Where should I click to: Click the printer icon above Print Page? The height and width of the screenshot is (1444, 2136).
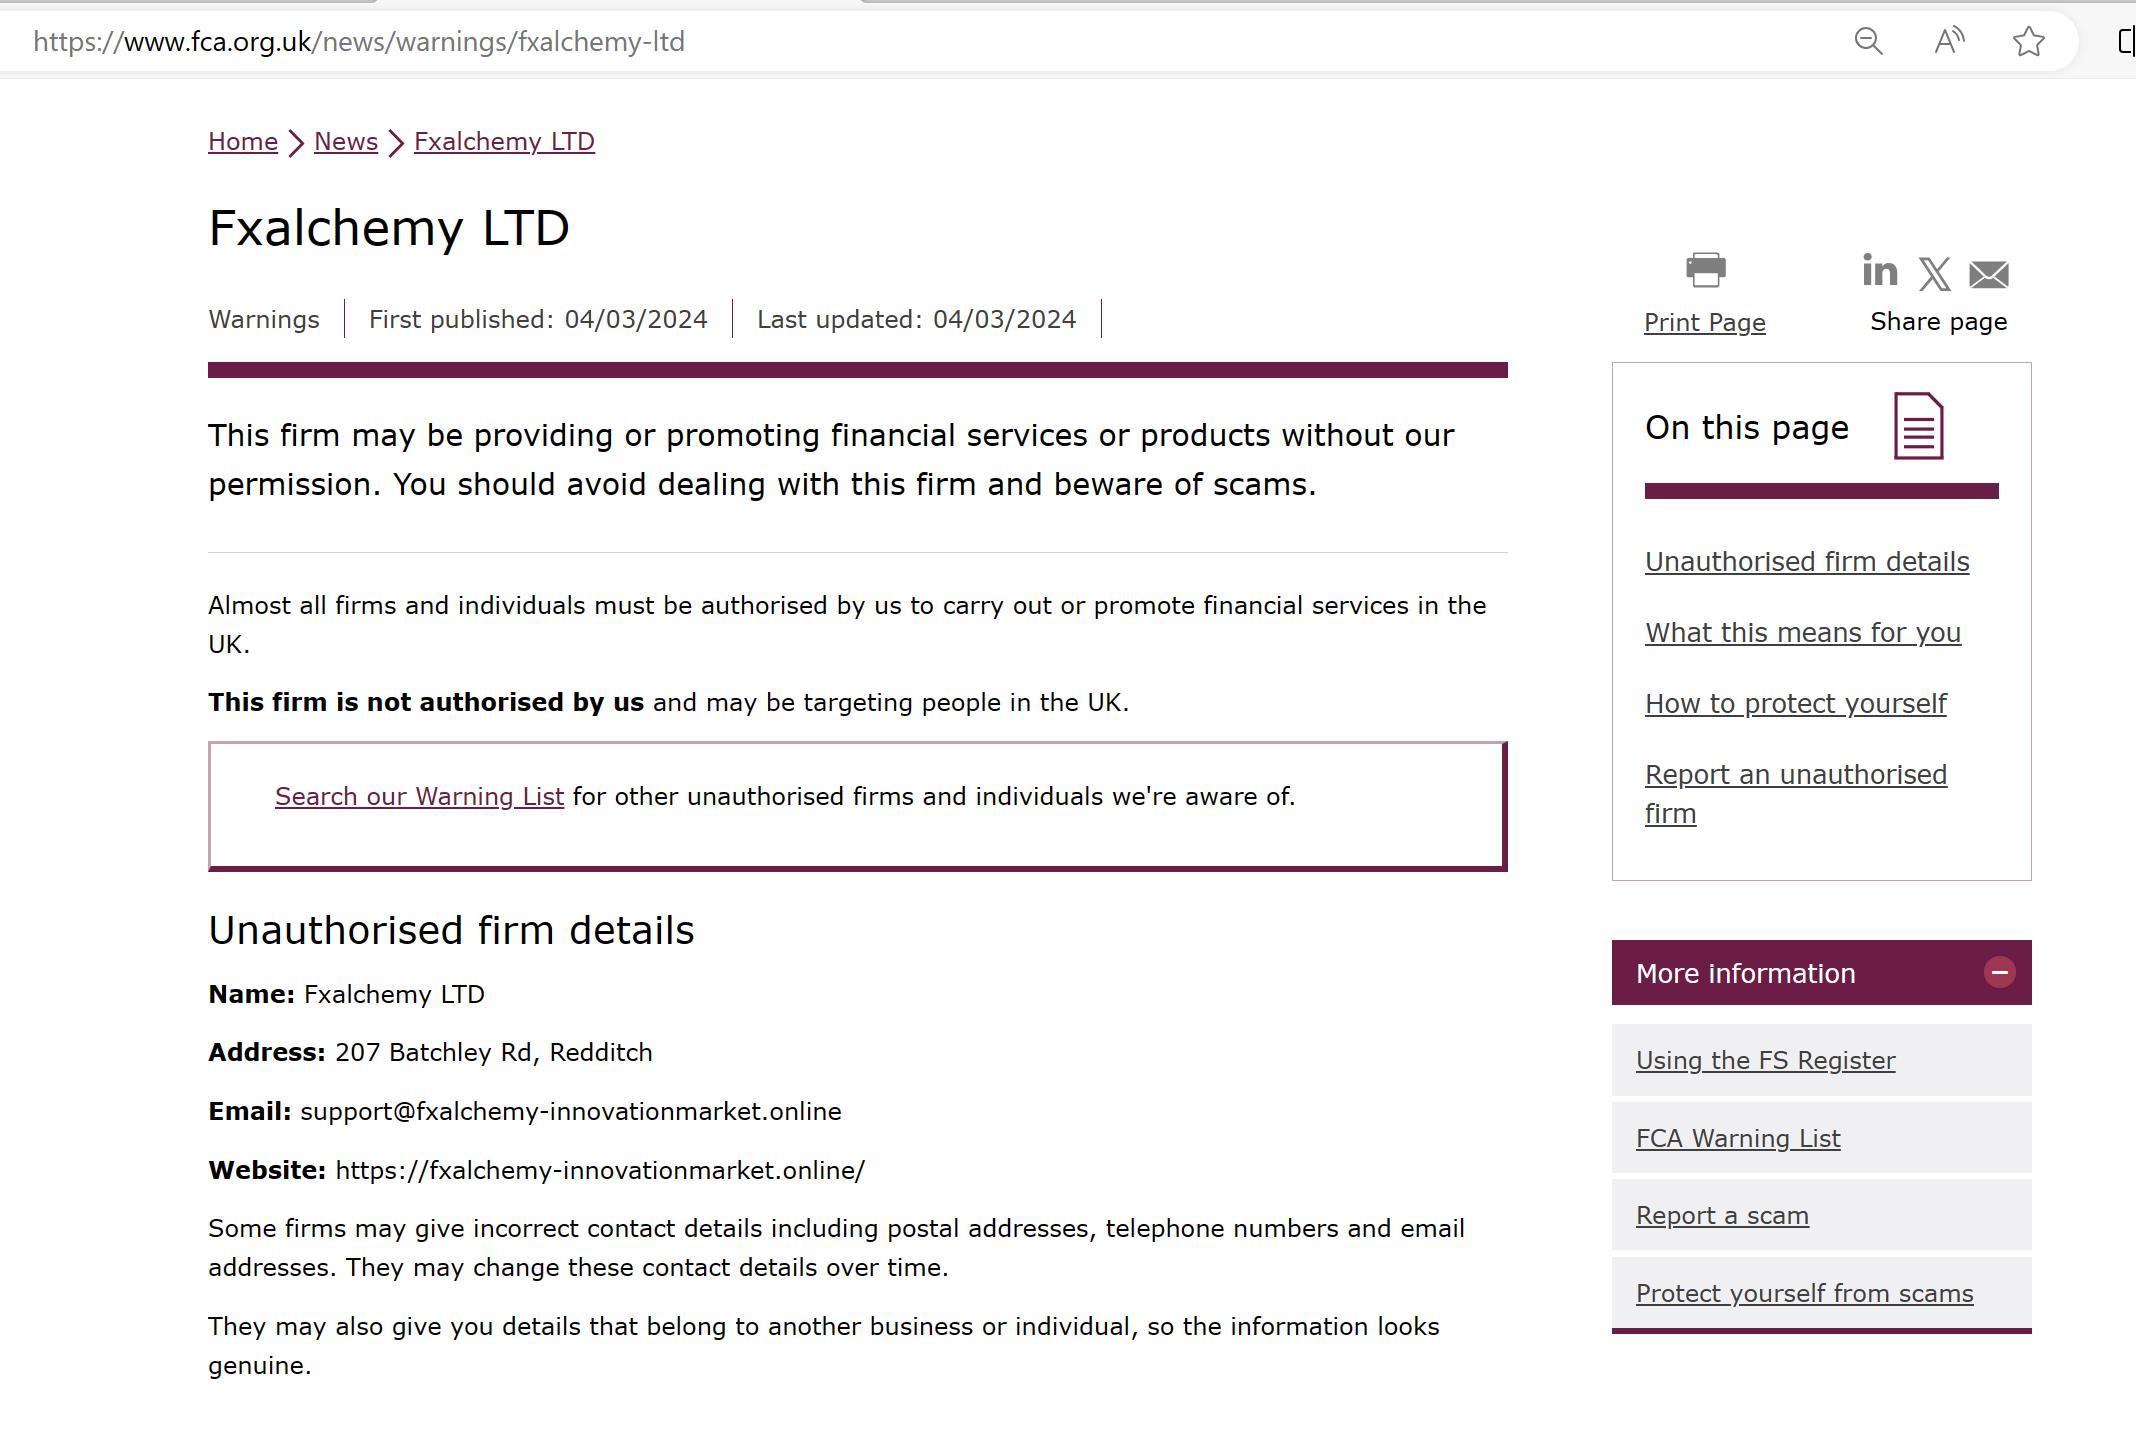[1705, 270]
